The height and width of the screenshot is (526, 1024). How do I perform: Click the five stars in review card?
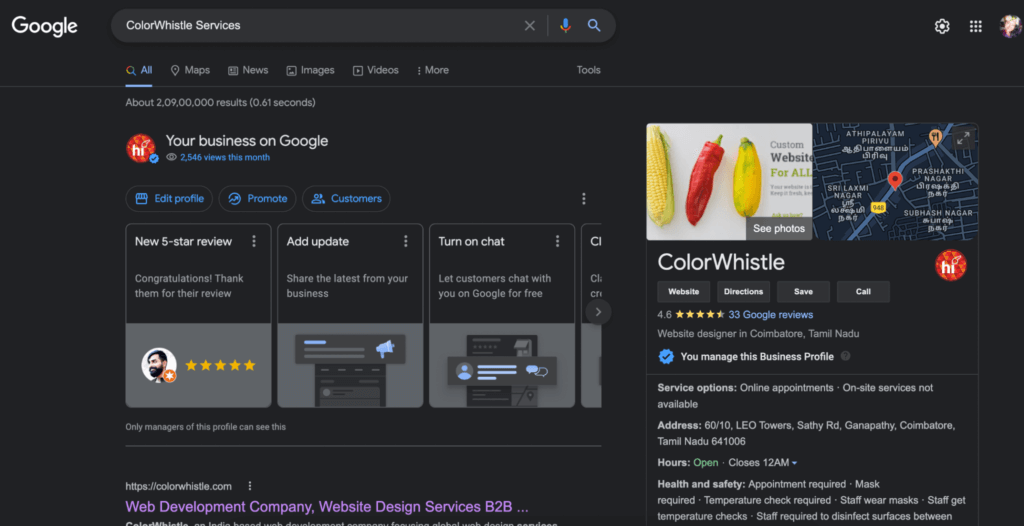click(220, 365)
